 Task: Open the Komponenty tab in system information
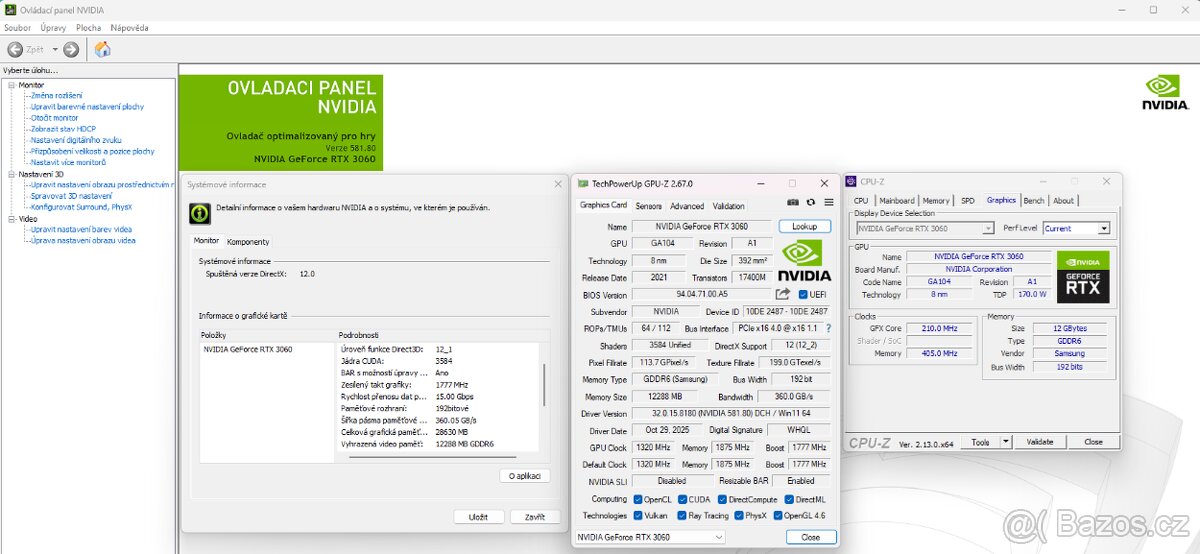(x=248, y=242)
